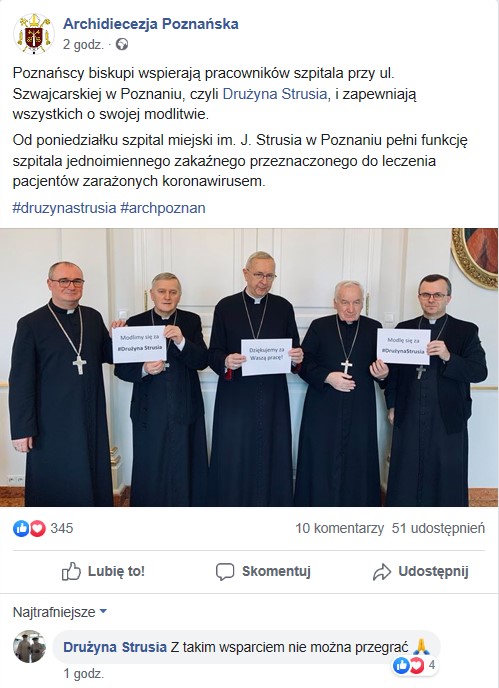Open the bishops group photo
The image size is (499, 688).
249,368
